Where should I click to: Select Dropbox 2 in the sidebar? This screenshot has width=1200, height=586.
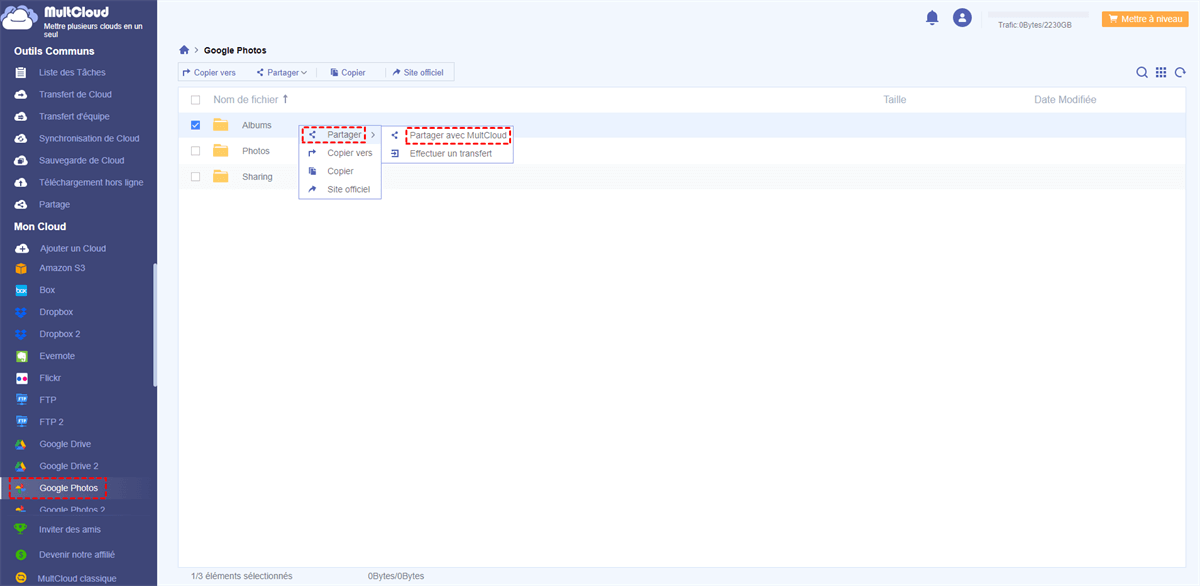click(x=60, y=334)
